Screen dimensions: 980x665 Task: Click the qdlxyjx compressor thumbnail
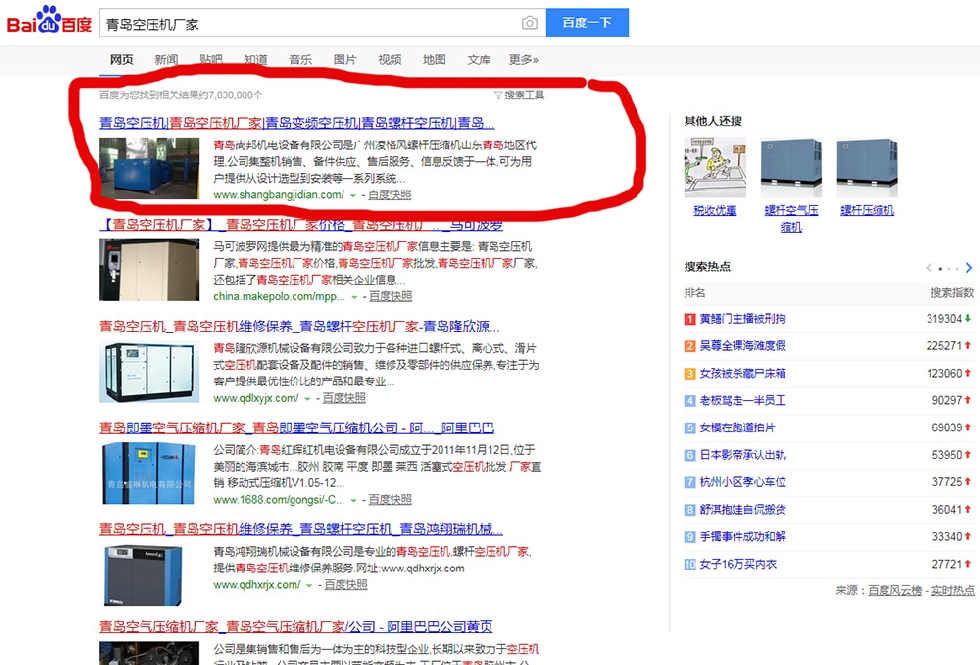tap(149, 372)
